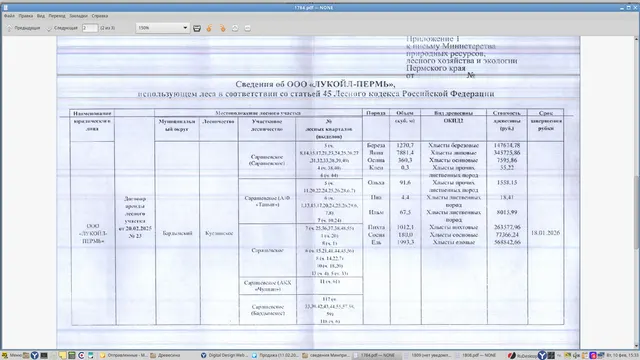Switch to 1764.pdf — NONE taskbar window
This screenshot has height=360, width=640.
376,356
